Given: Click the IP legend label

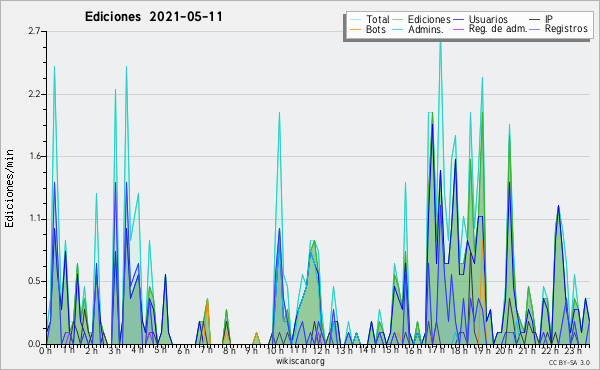Looking at the screenshot, I should [549, 19].
